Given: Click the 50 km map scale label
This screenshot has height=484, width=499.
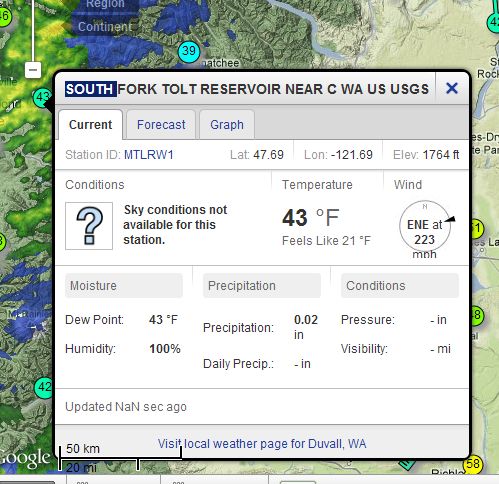Looking at the screenshot, I should tap(83, 449).
